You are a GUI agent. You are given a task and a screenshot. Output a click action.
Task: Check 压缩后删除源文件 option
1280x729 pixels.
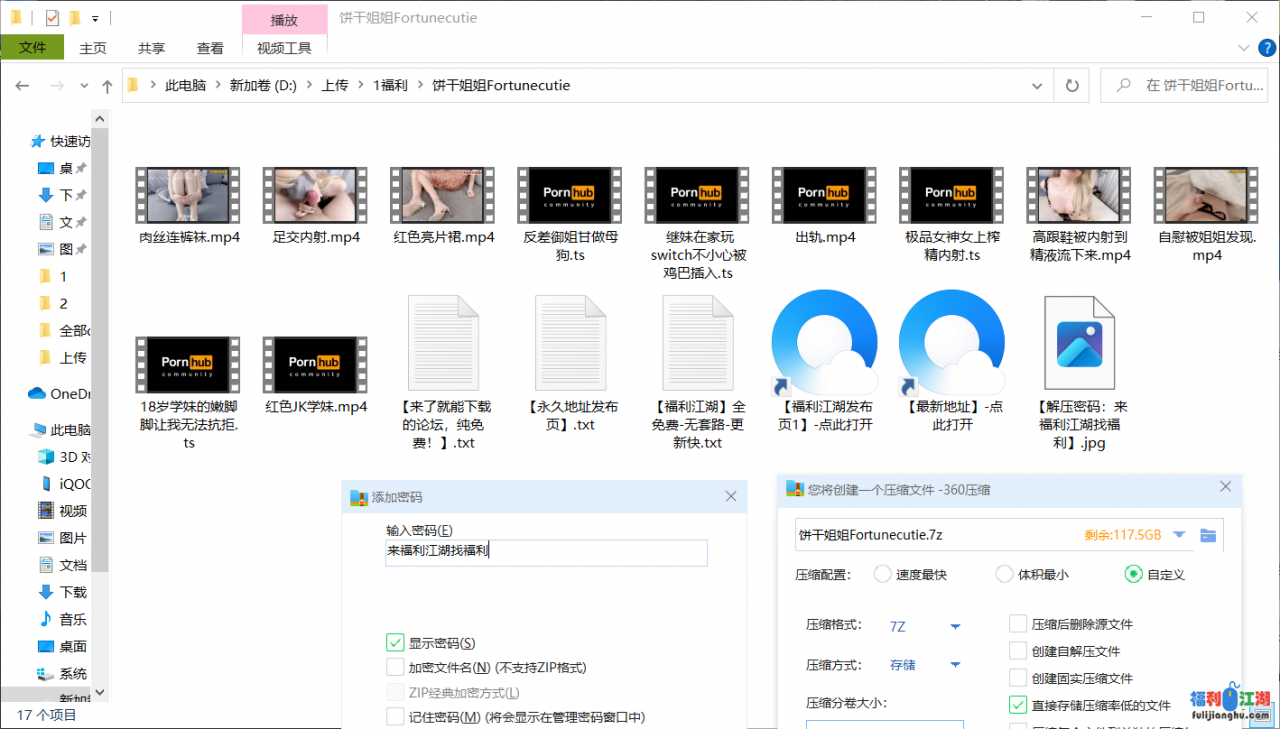(1018, 624)
